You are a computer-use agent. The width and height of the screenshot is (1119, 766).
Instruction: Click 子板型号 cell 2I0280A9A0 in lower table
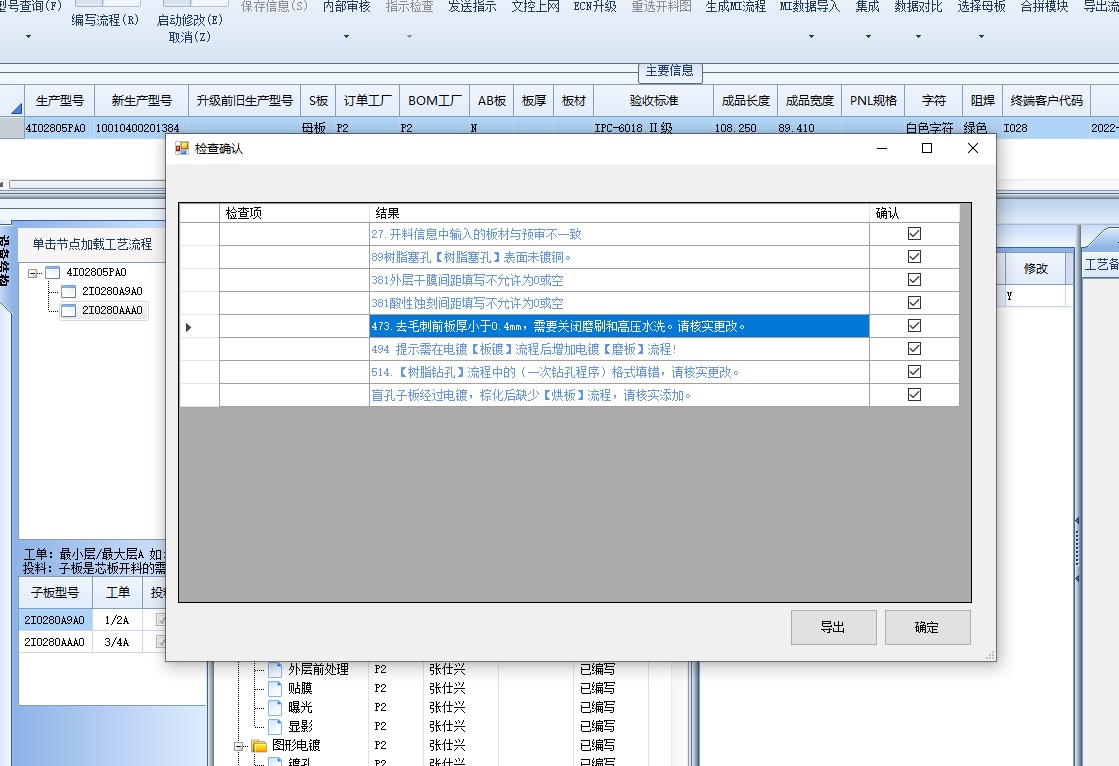[x=54, y=620]
